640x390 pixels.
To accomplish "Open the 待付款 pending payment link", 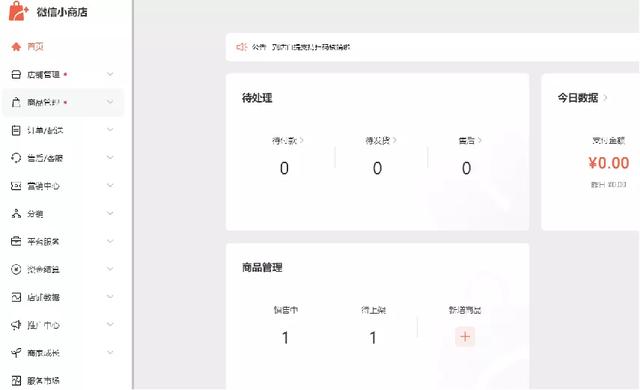I will (288, 141).
